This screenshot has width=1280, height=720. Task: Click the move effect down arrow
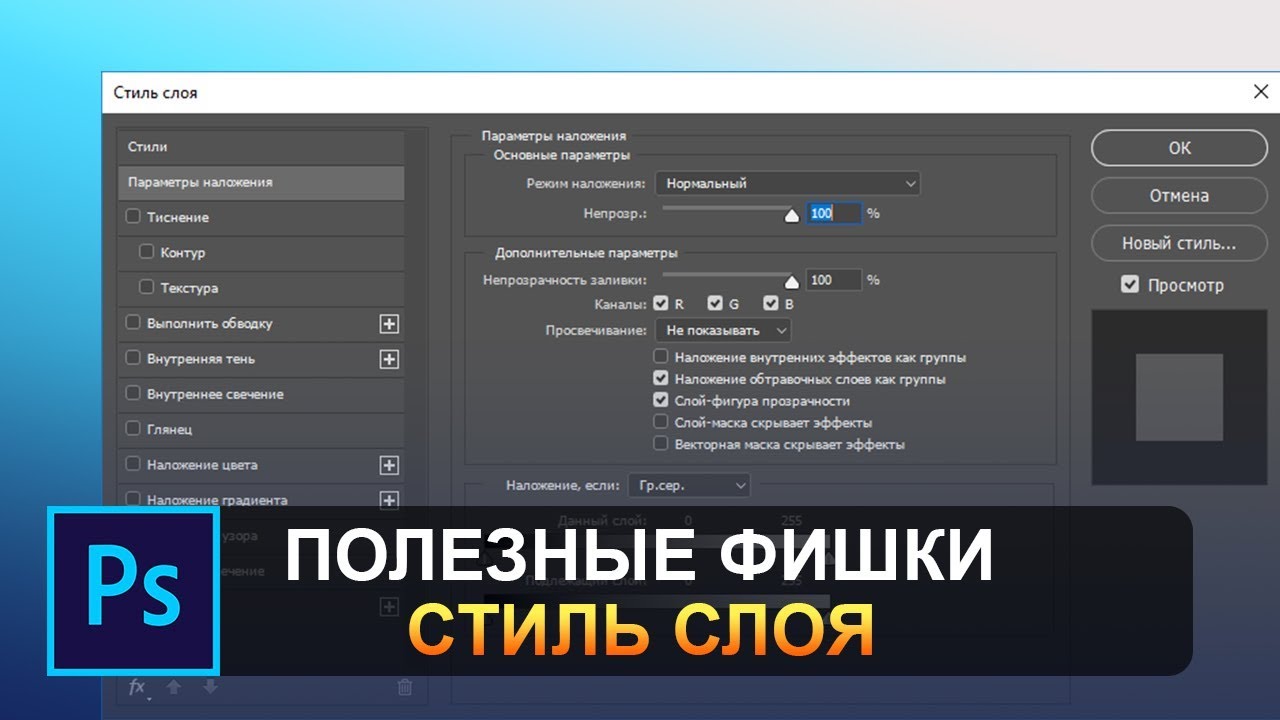210,687
